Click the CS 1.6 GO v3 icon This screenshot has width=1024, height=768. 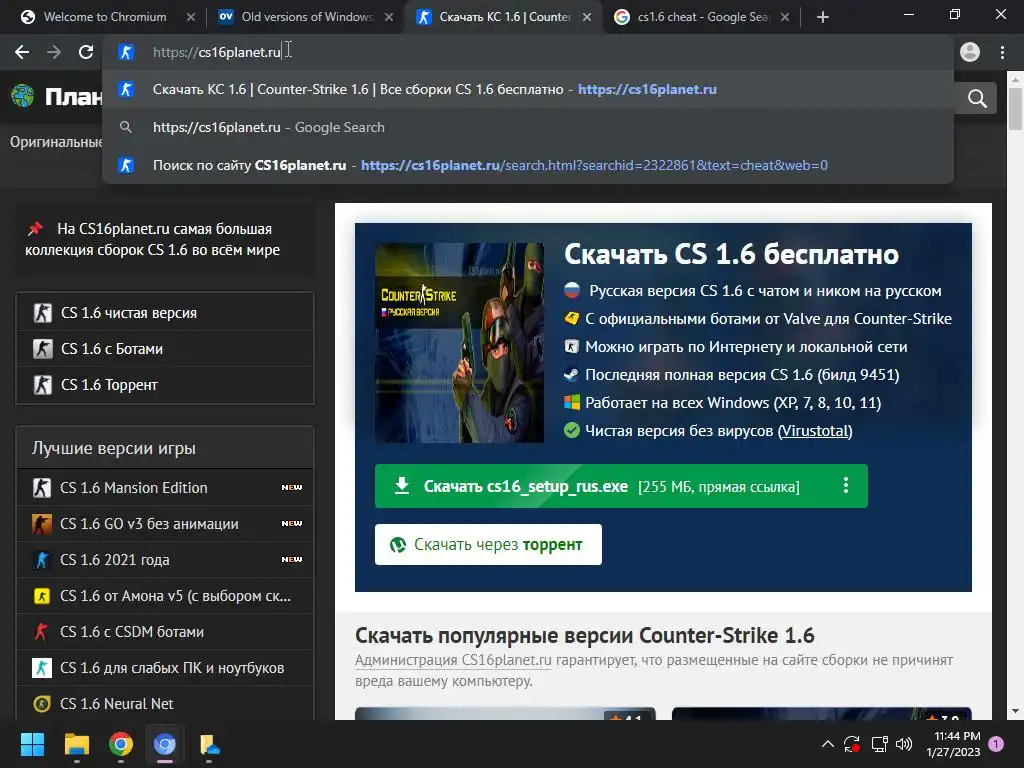click(x=42, y=524)
